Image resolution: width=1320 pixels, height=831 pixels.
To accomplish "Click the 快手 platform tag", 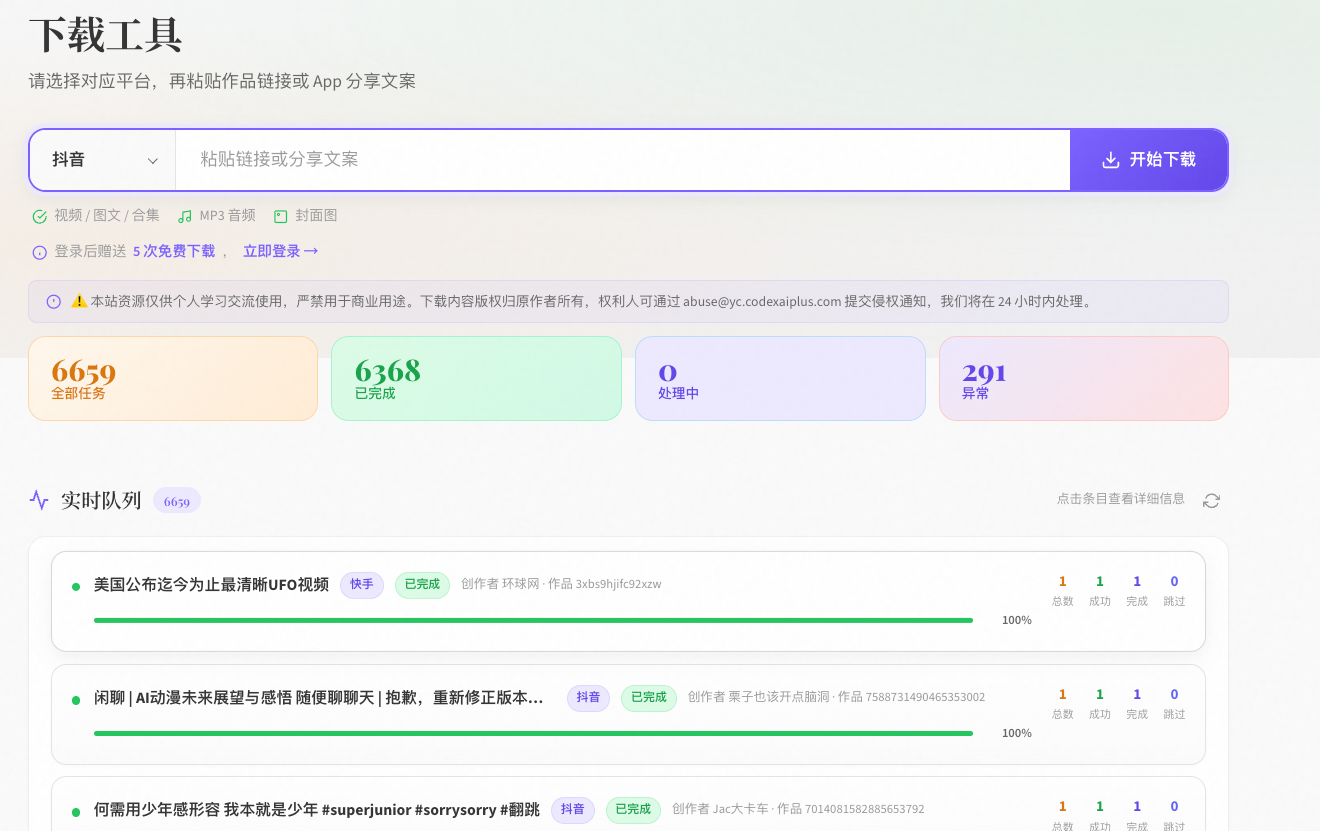I will [x=362, y=585].
